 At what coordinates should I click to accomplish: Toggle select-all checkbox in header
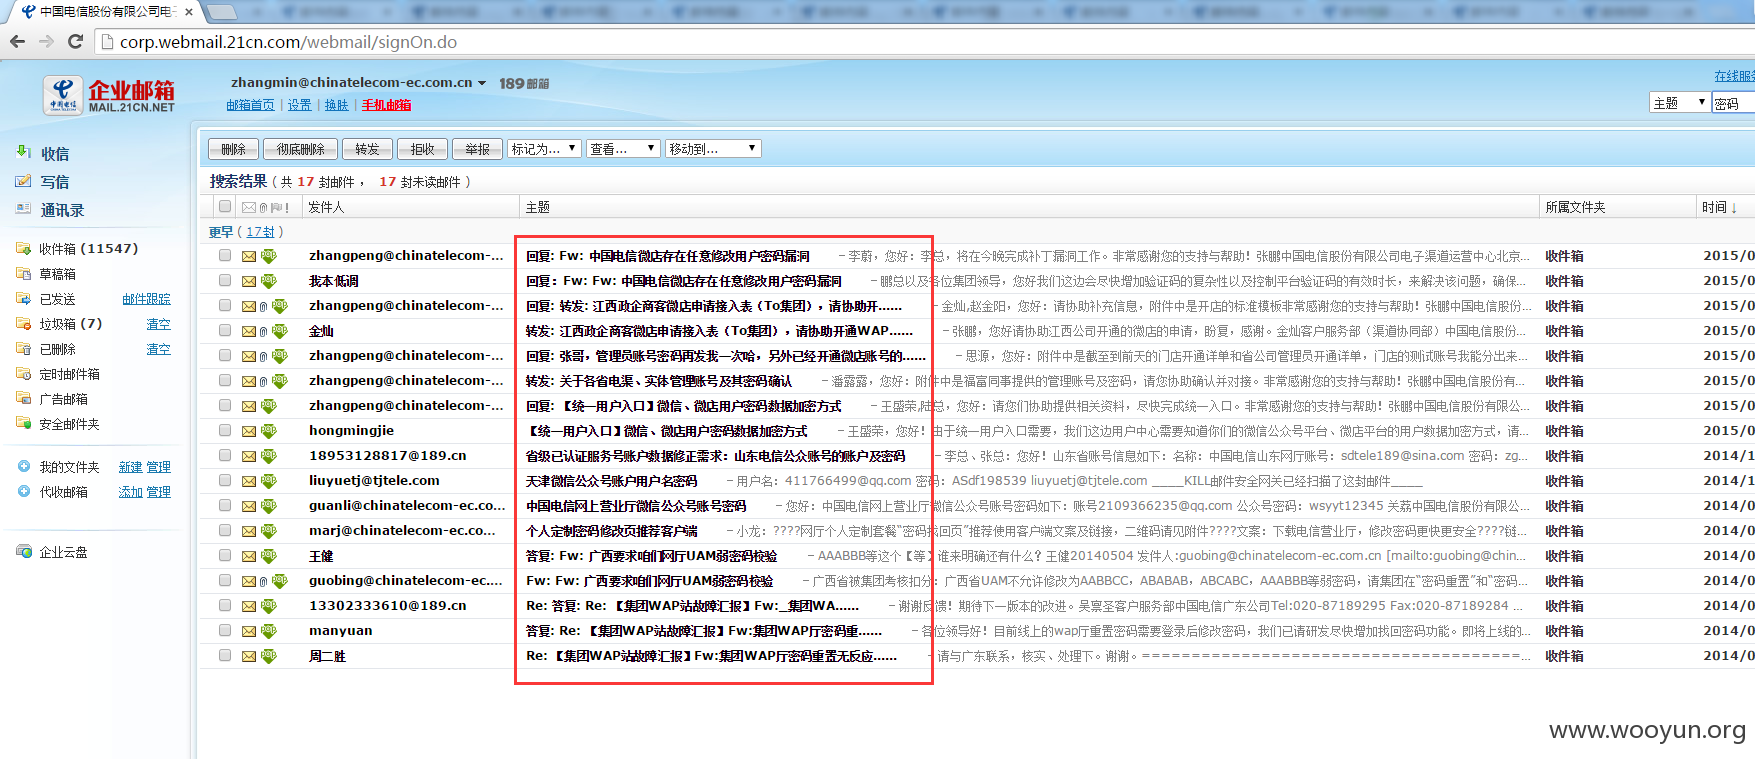coord(225,206)
